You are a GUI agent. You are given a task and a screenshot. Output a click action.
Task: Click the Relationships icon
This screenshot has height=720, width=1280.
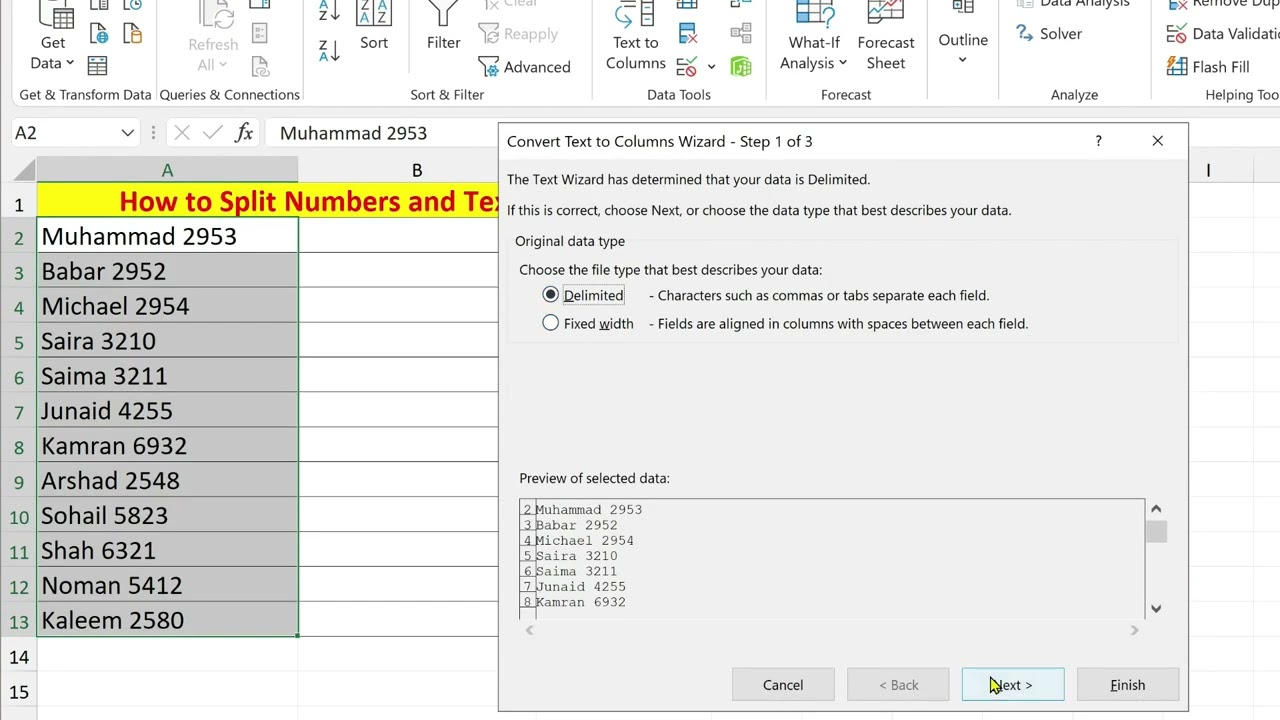click(x=741, y=34)
